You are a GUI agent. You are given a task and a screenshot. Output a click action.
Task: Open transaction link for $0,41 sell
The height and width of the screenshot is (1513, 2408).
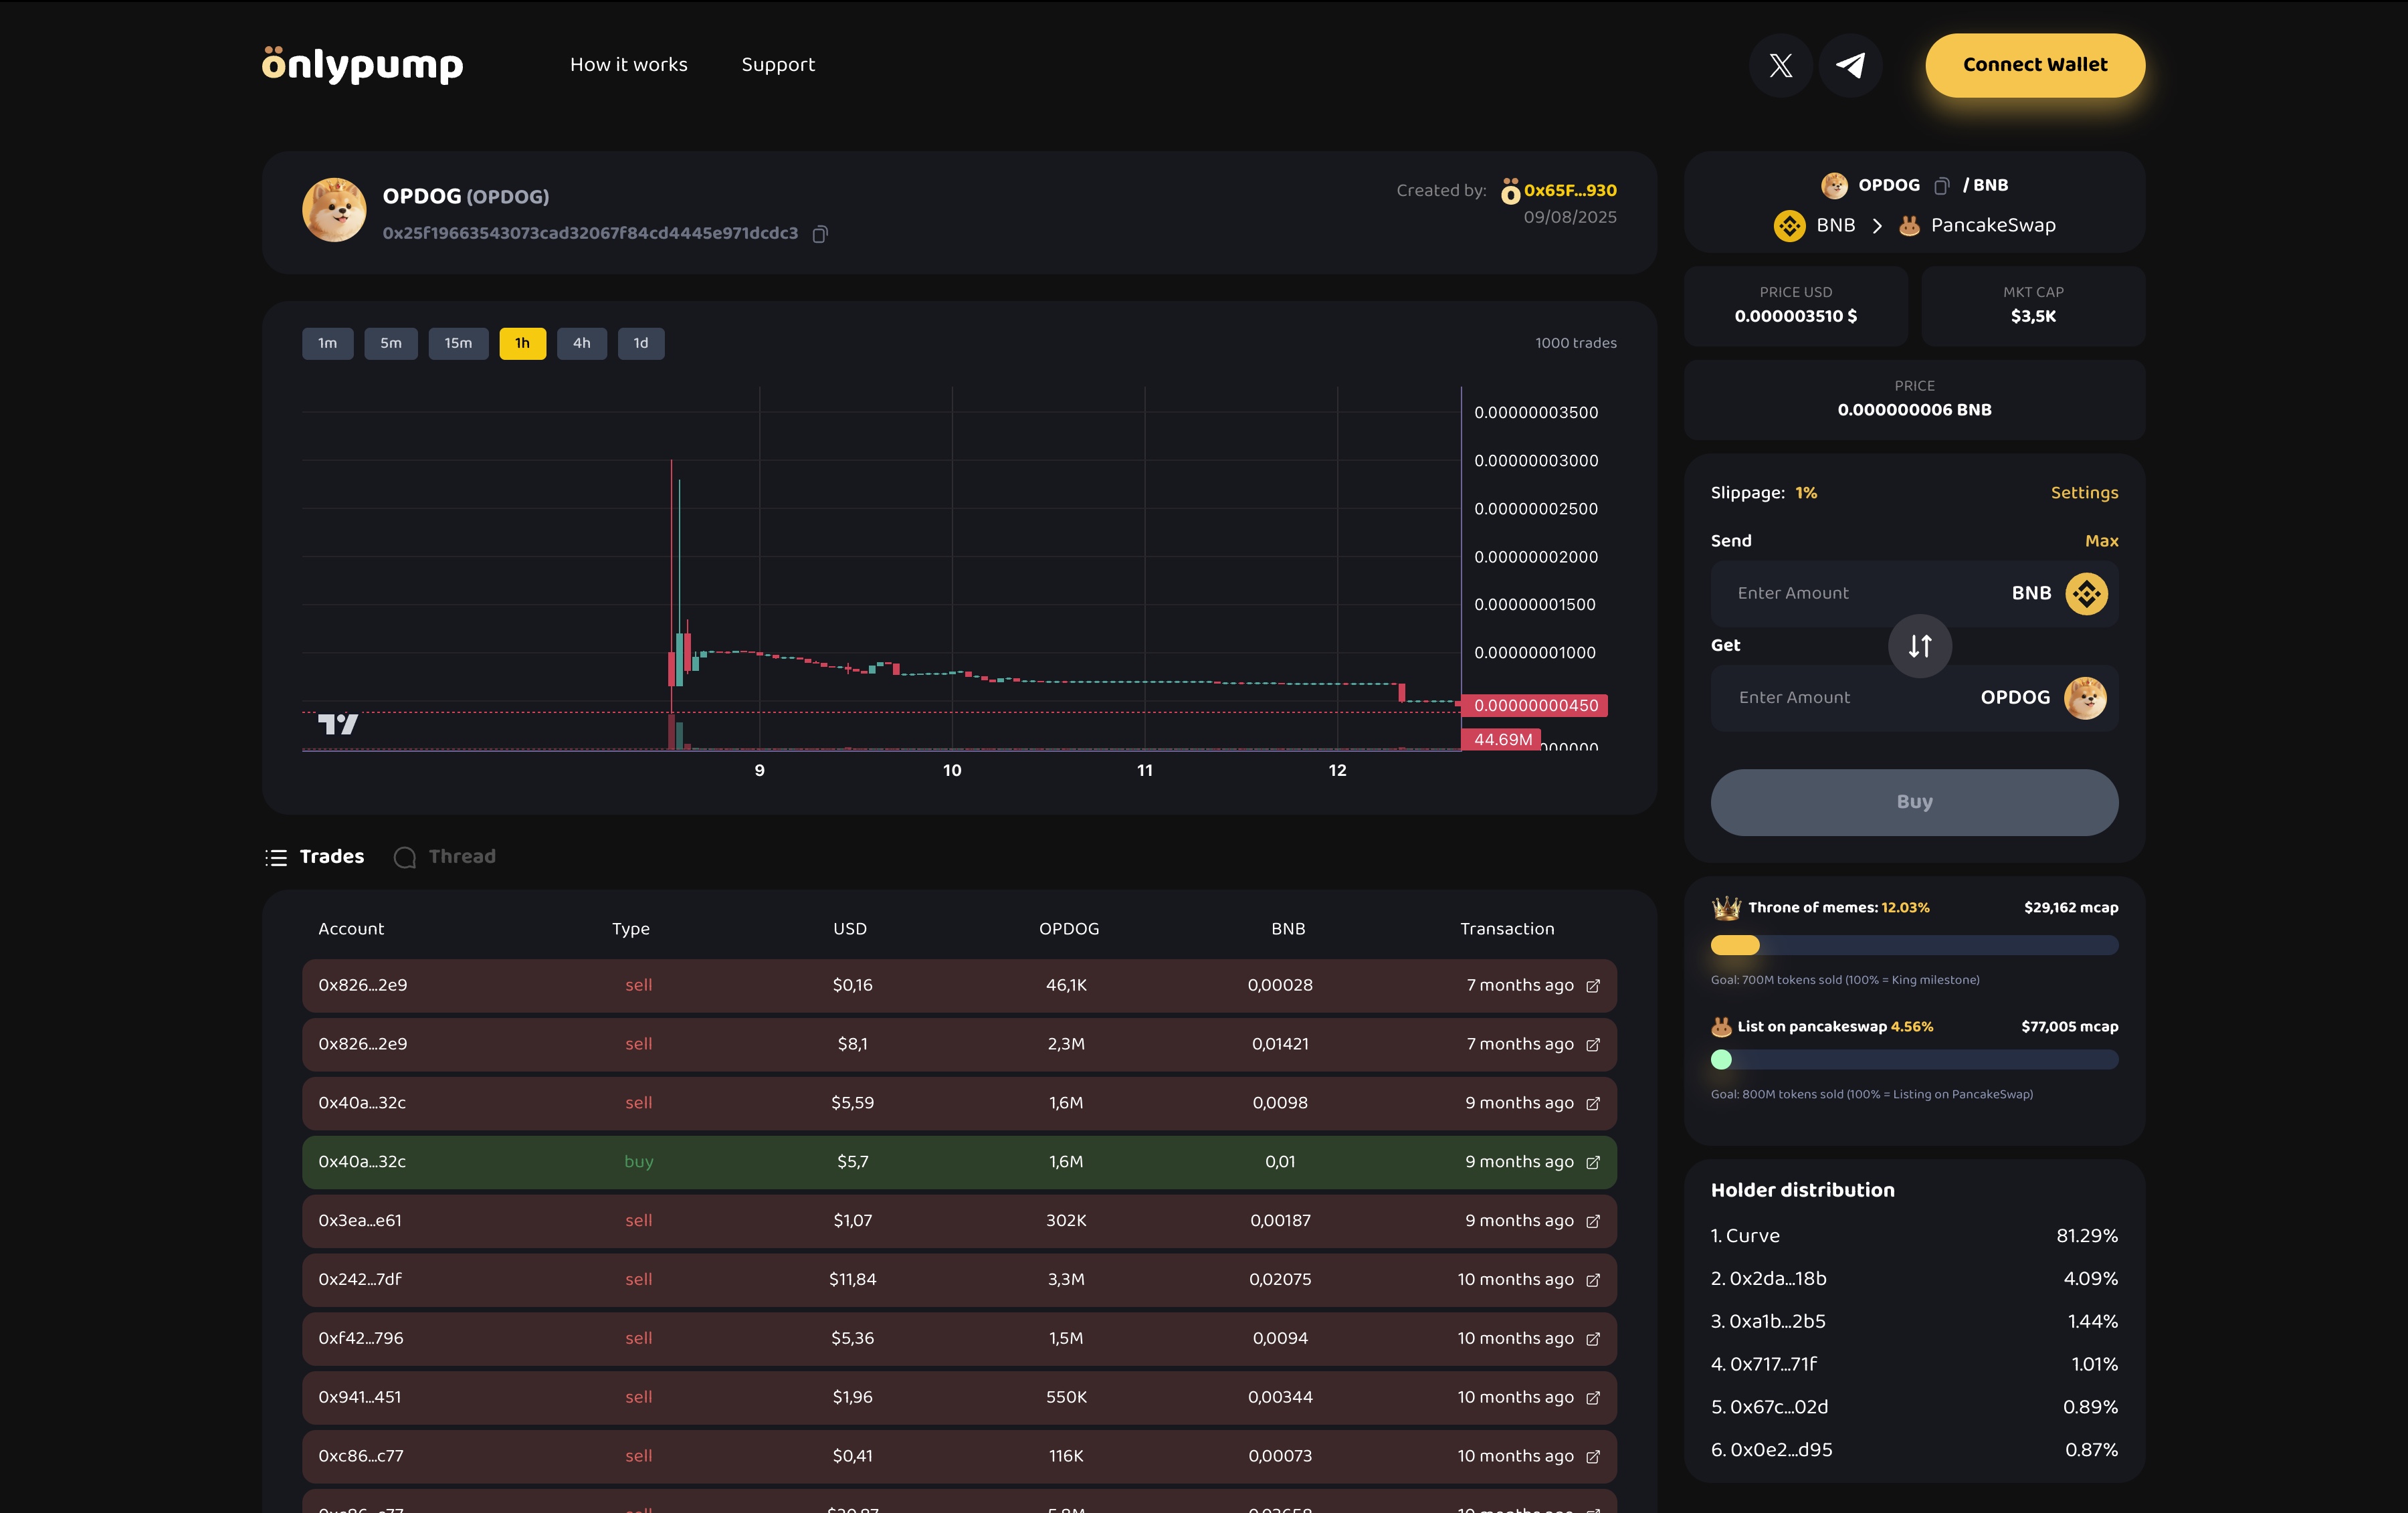point(1593,1457)
